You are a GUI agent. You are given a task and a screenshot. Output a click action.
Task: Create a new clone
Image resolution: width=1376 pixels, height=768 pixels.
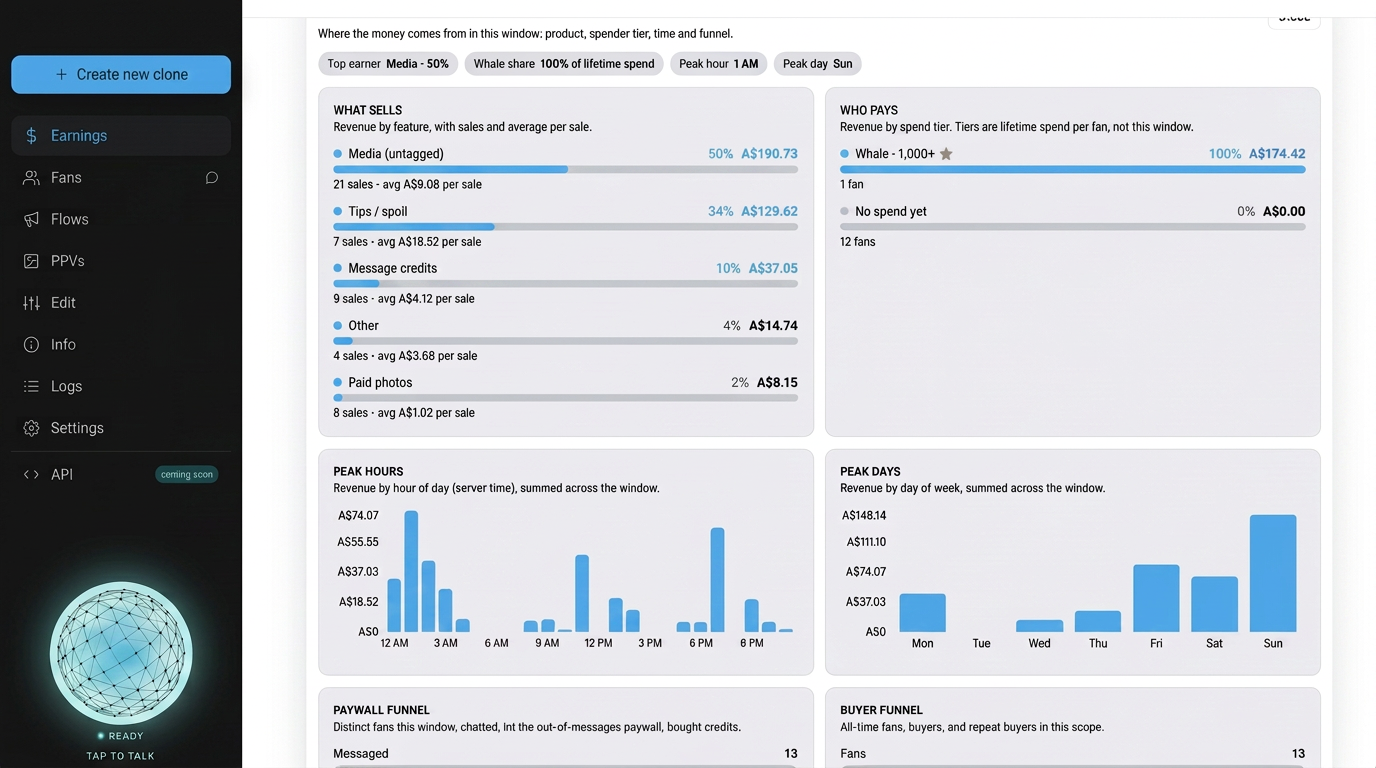[121, 75]
